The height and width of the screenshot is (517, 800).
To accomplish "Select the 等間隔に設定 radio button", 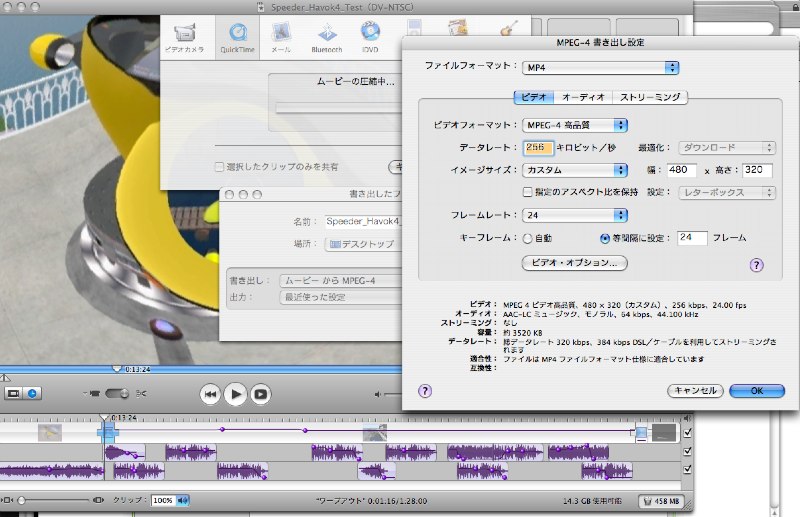I will (605, 238).
